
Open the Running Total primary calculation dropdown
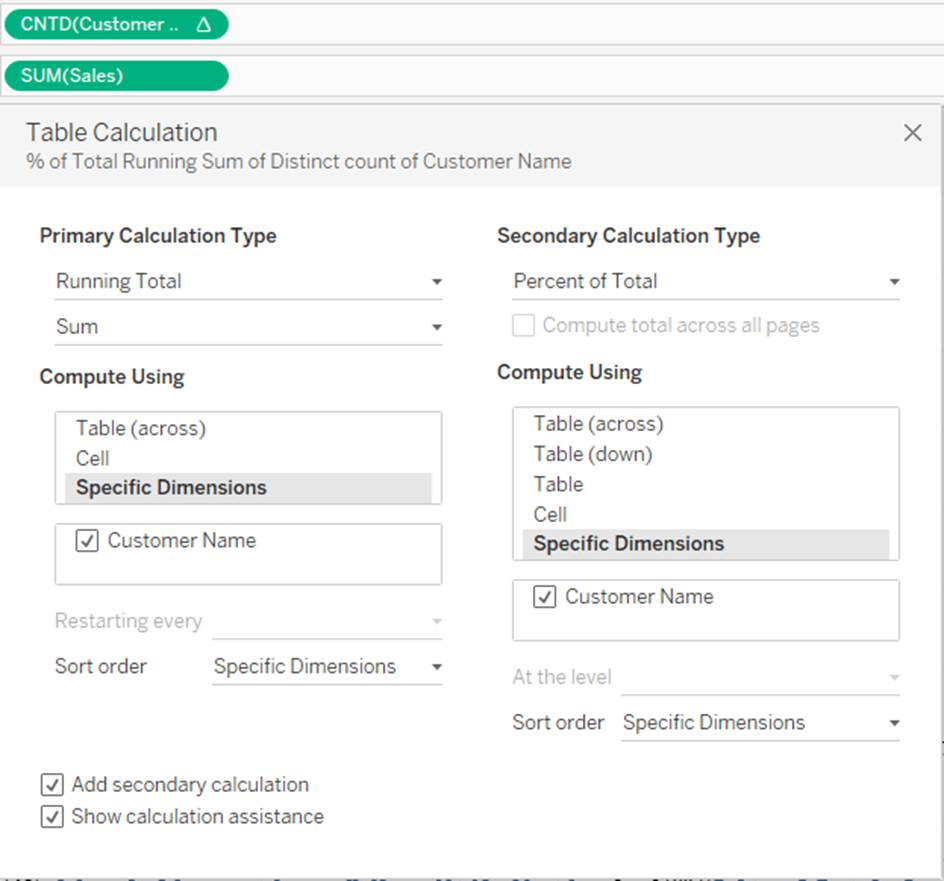248,282
